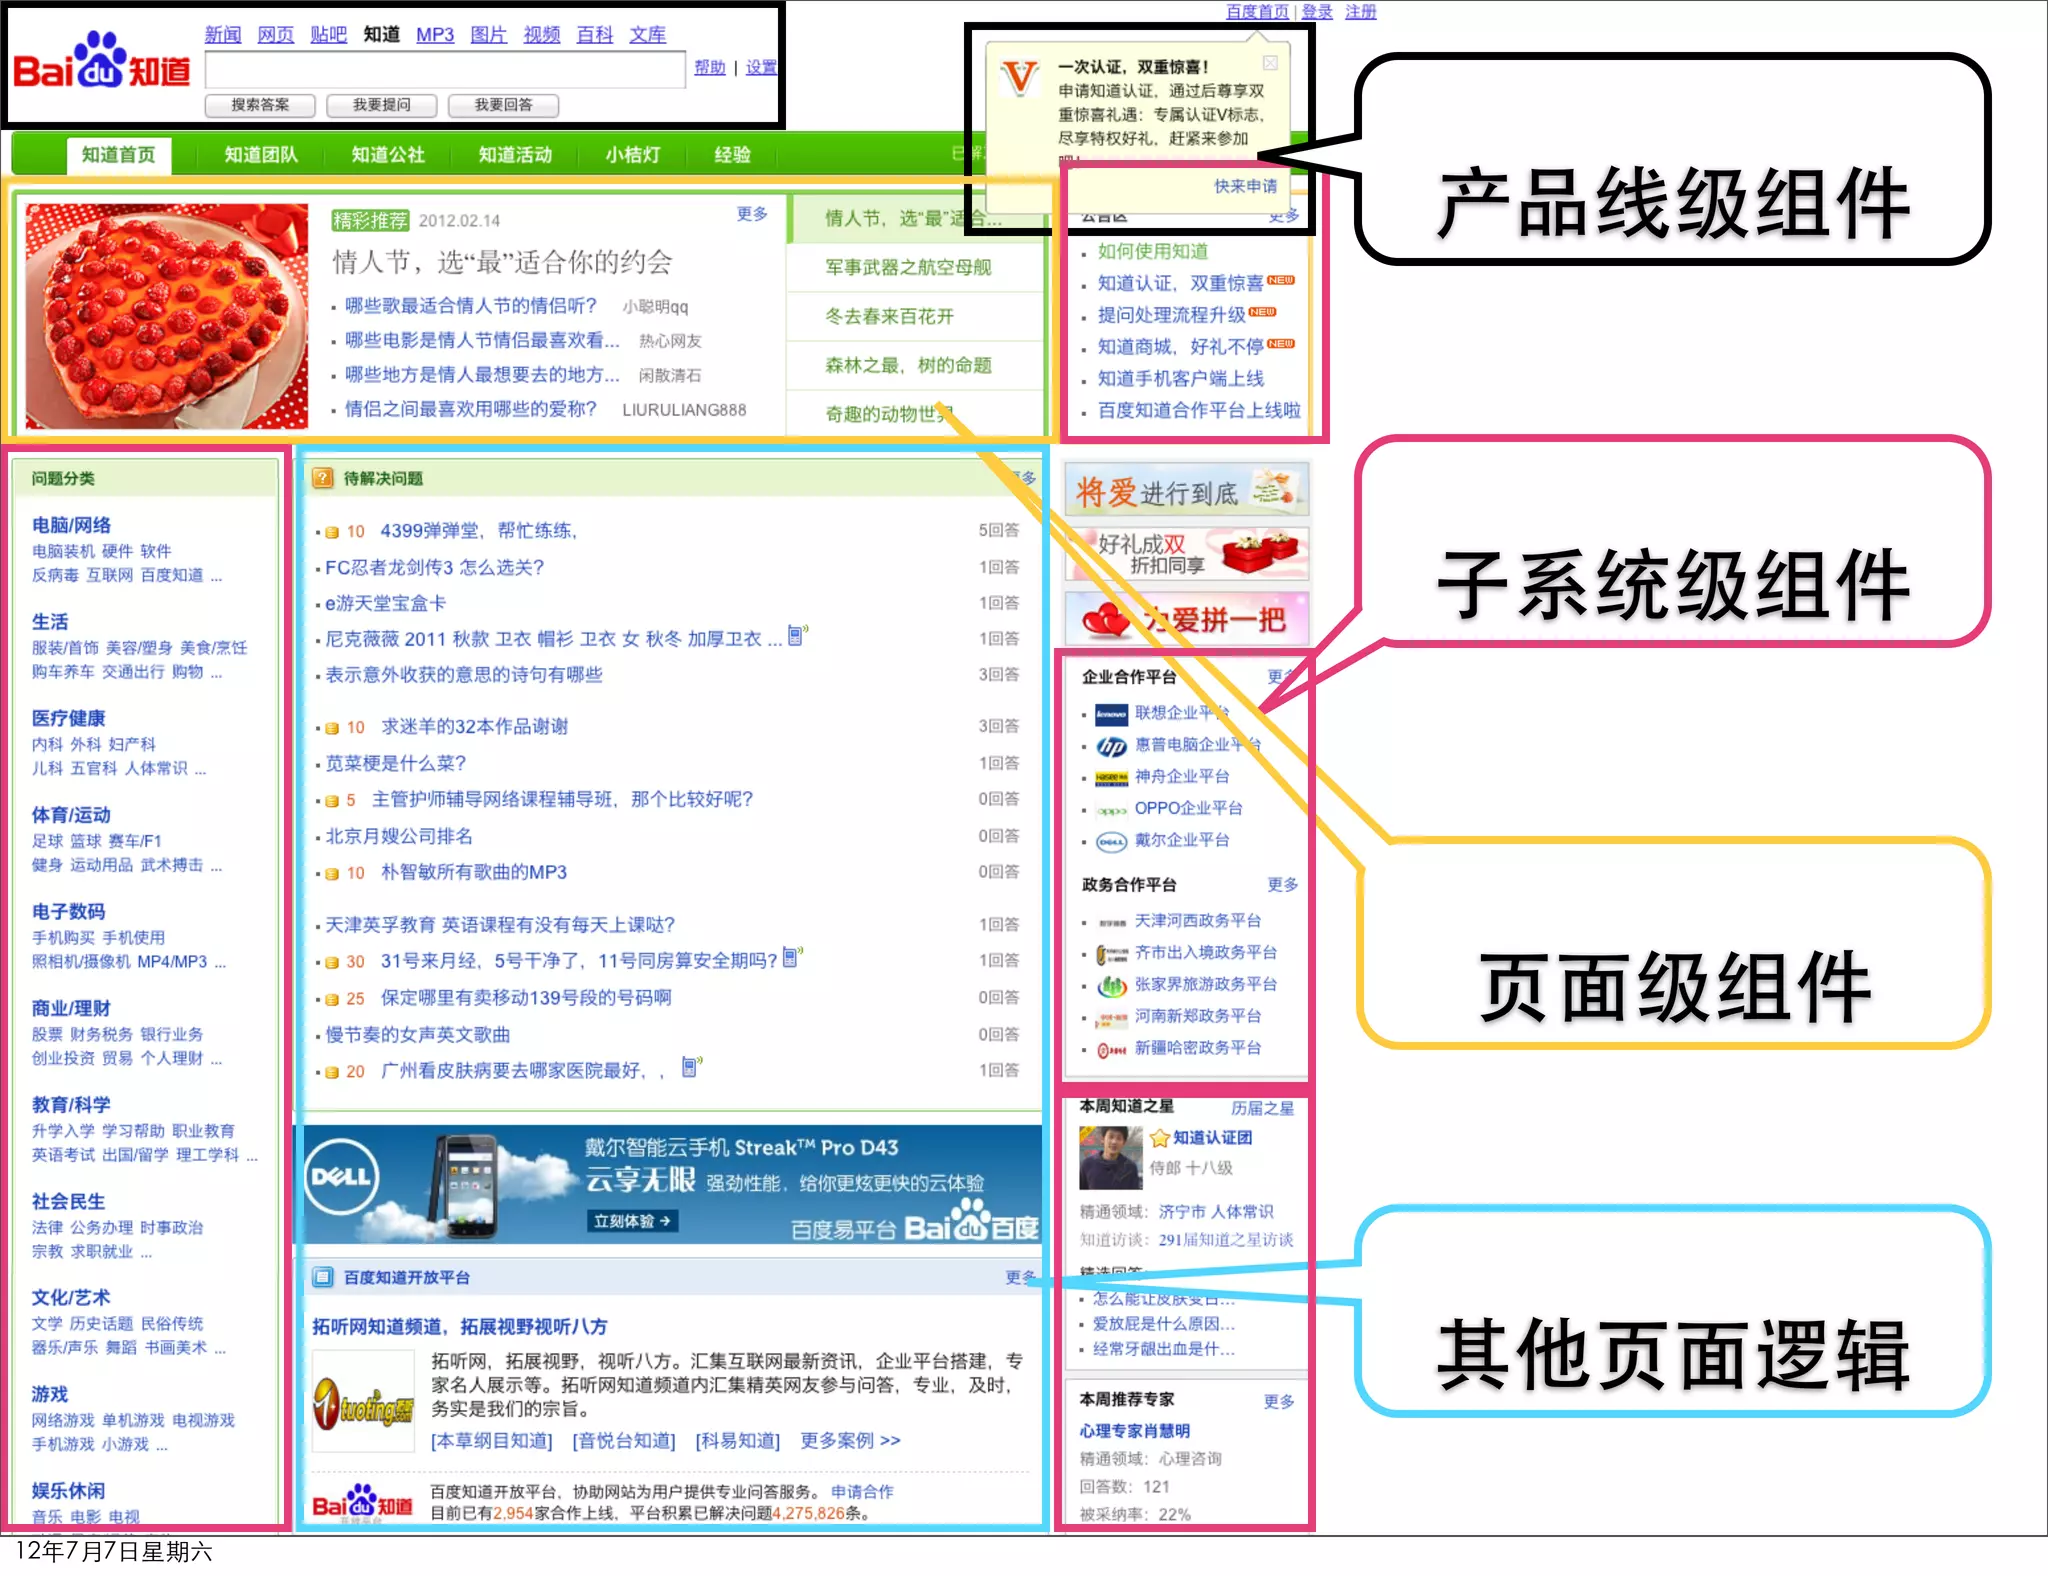The width and height of the screenshot is (2048, 1576).
Task: Open the 电脑/网络 category
Action: pos(71,525)
